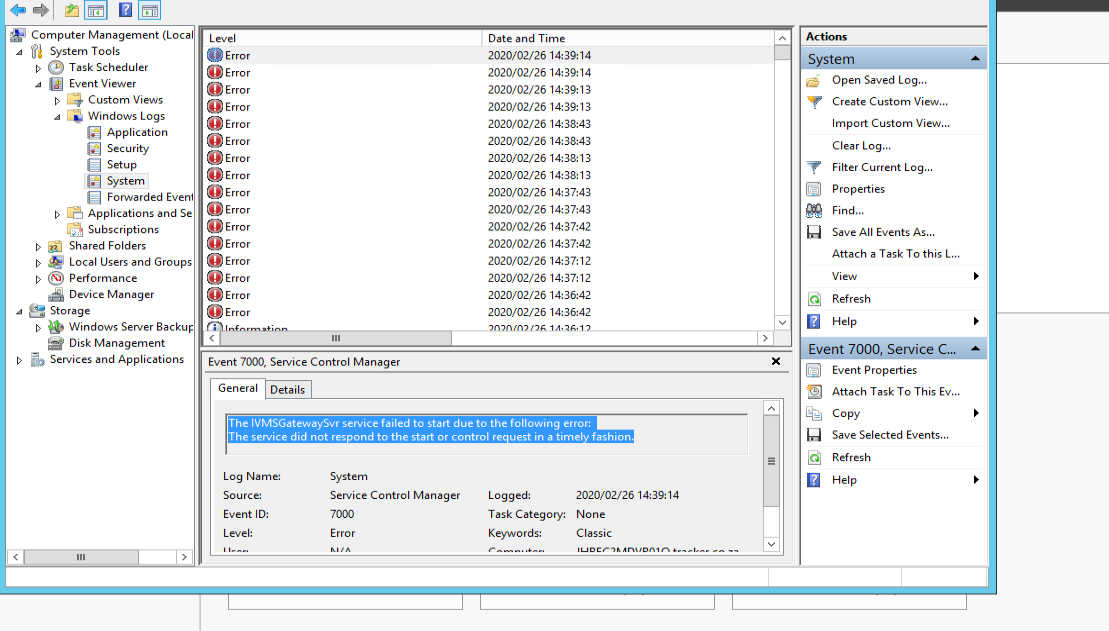Image resolution: width=1109 pixels, height=631 pixels.
Task: Click the Create Custom View funnel icon
Action: [x=814, y=102]
